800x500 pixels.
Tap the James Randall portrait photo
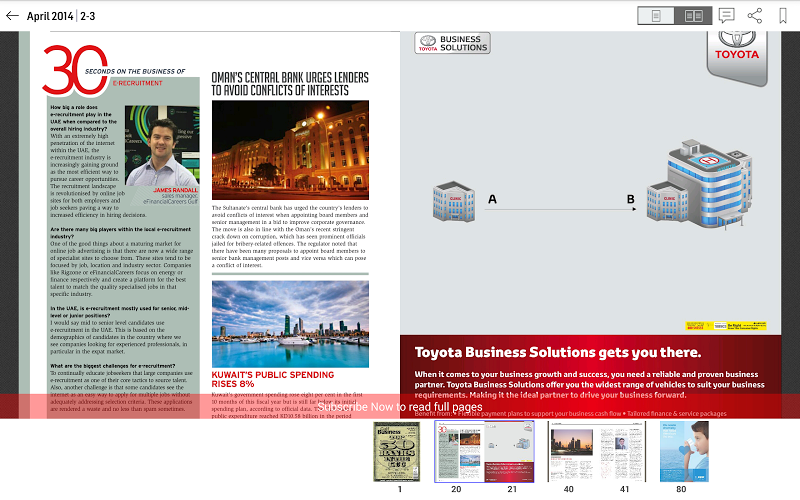[162, 145]
